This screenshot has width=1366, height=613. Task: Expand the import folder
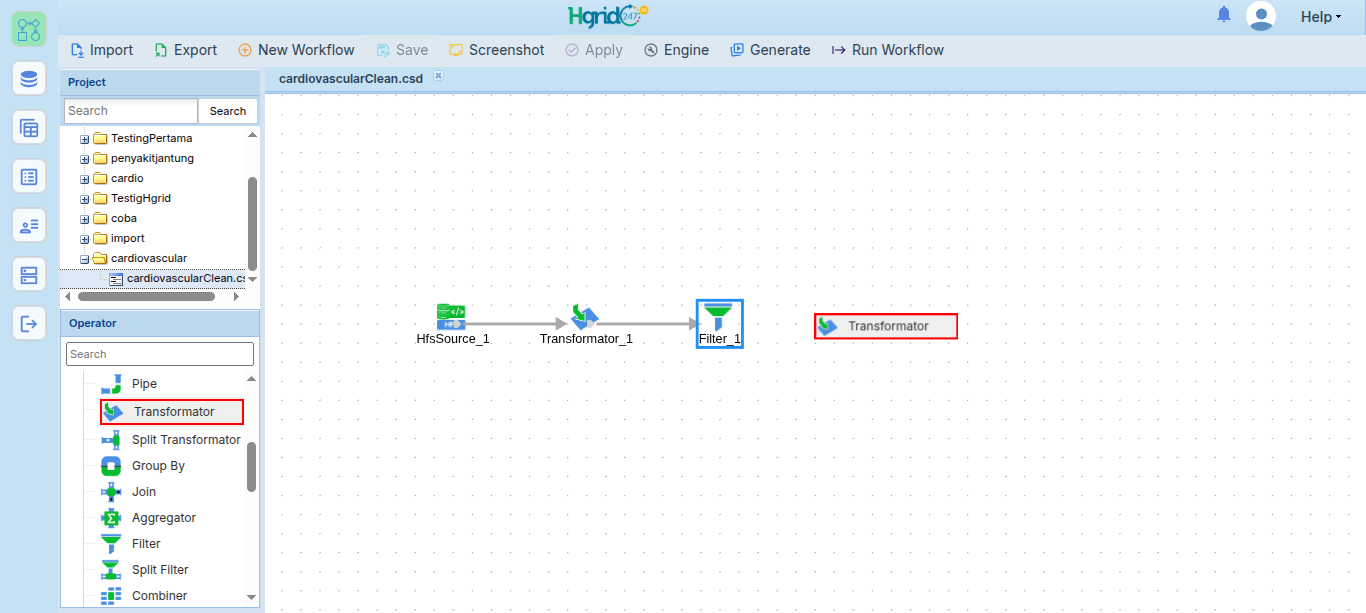85,239
